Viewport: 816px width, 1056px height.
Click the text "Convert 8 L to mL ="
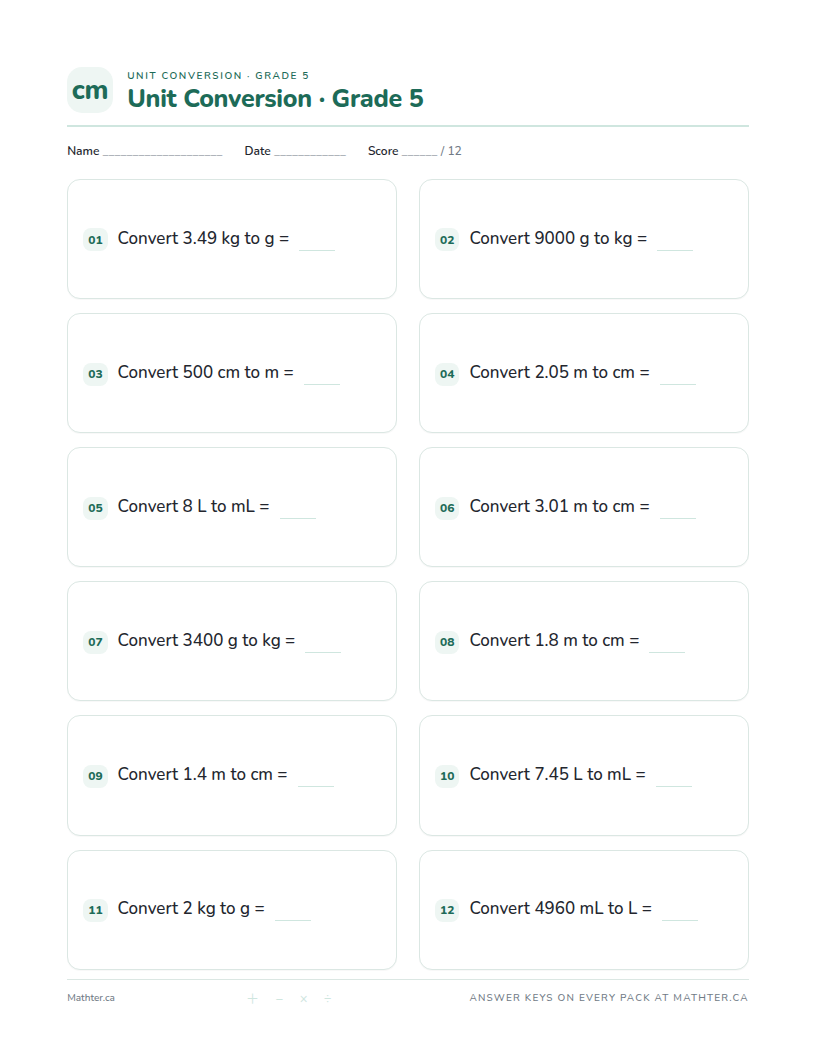pyautogui.click(x=193, y=506)
